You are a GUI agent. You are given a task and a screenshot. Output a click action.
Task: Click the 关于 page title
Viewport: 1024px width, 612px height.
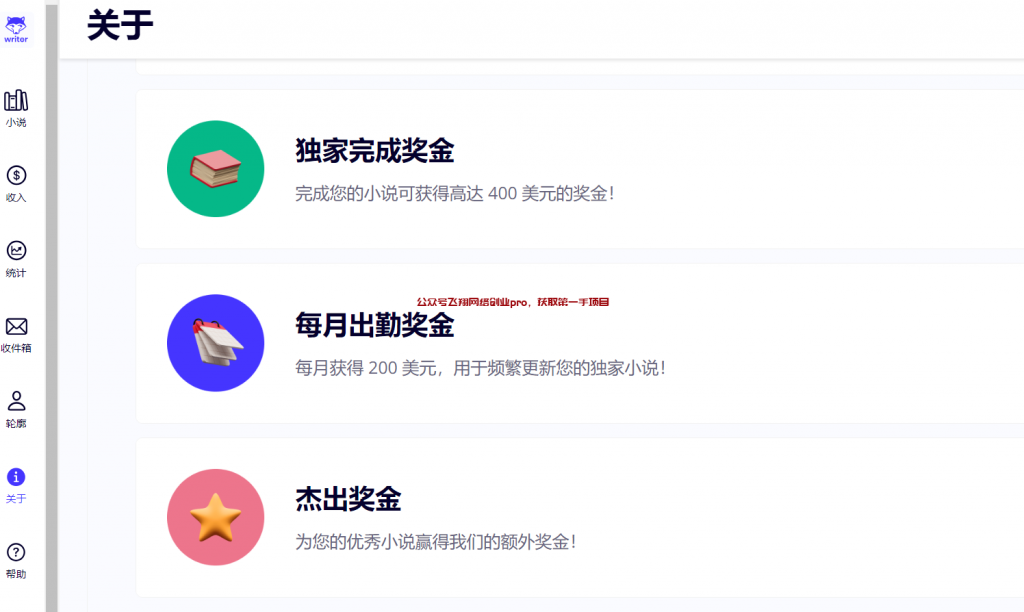(x=120, y=25)
